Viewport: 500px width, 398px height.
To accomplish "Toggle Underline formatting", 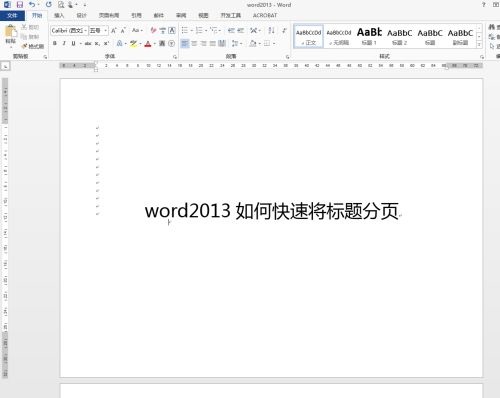I will 73,43.
